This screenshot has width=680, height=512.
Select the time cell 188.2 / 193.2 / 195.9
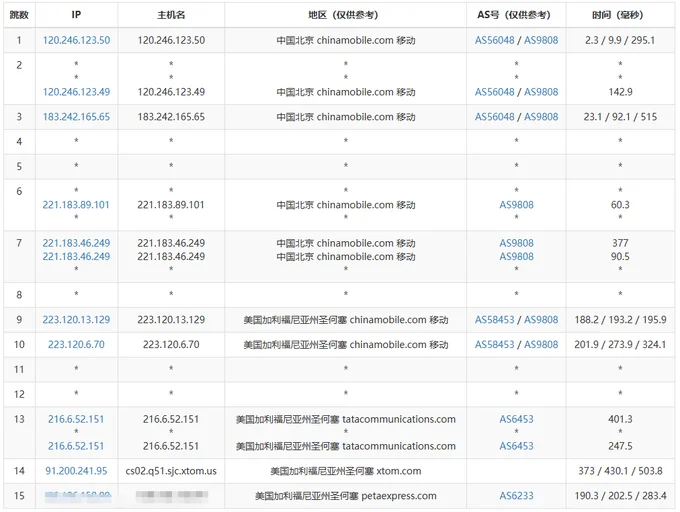621,320
